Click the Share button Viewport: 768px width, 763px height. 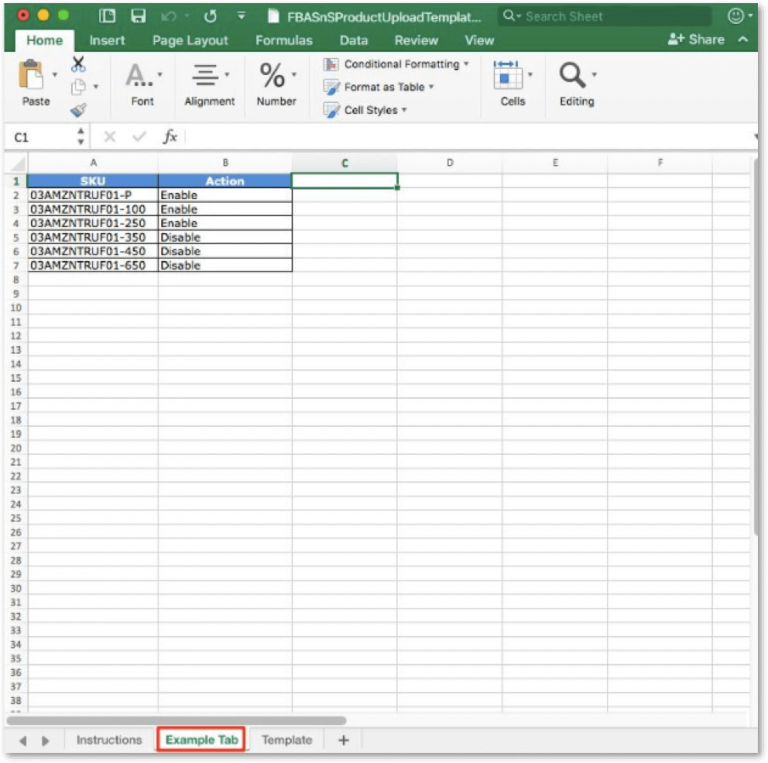pyautogui.click(x=697, y=39)
